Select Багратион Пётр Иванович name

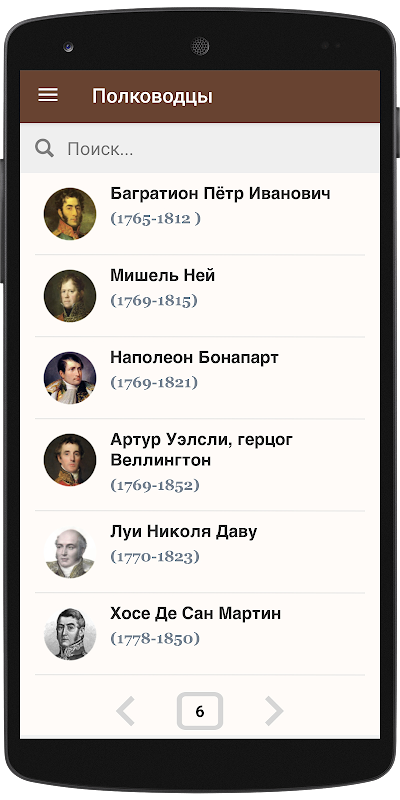(220, 193)
